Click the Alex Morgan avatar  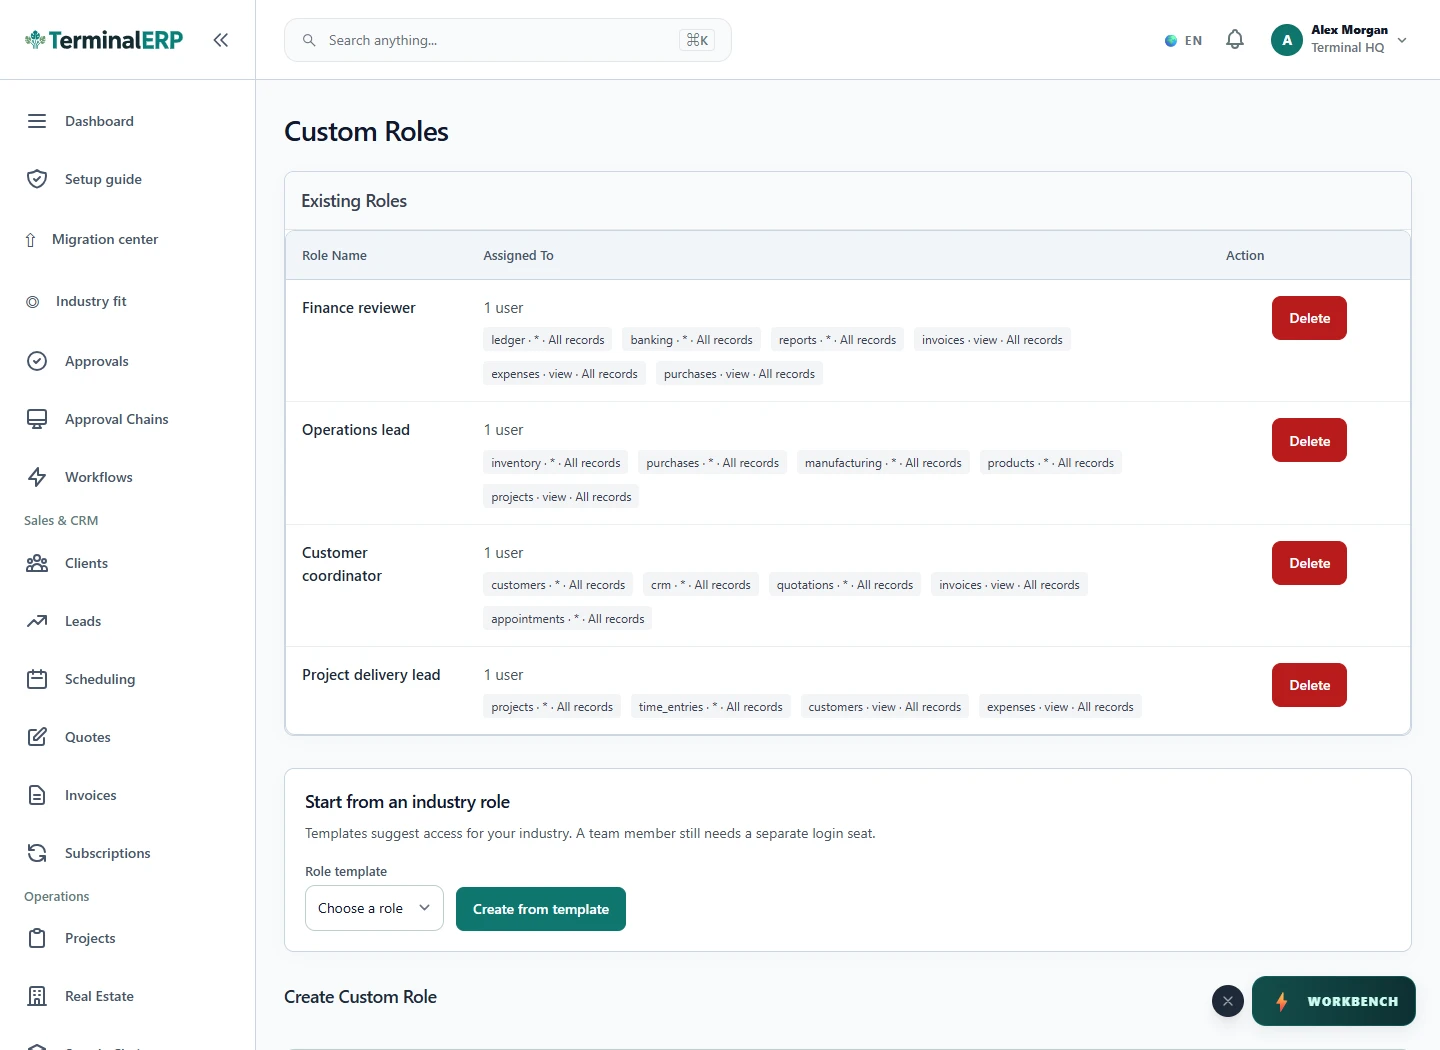point(1287,40)
